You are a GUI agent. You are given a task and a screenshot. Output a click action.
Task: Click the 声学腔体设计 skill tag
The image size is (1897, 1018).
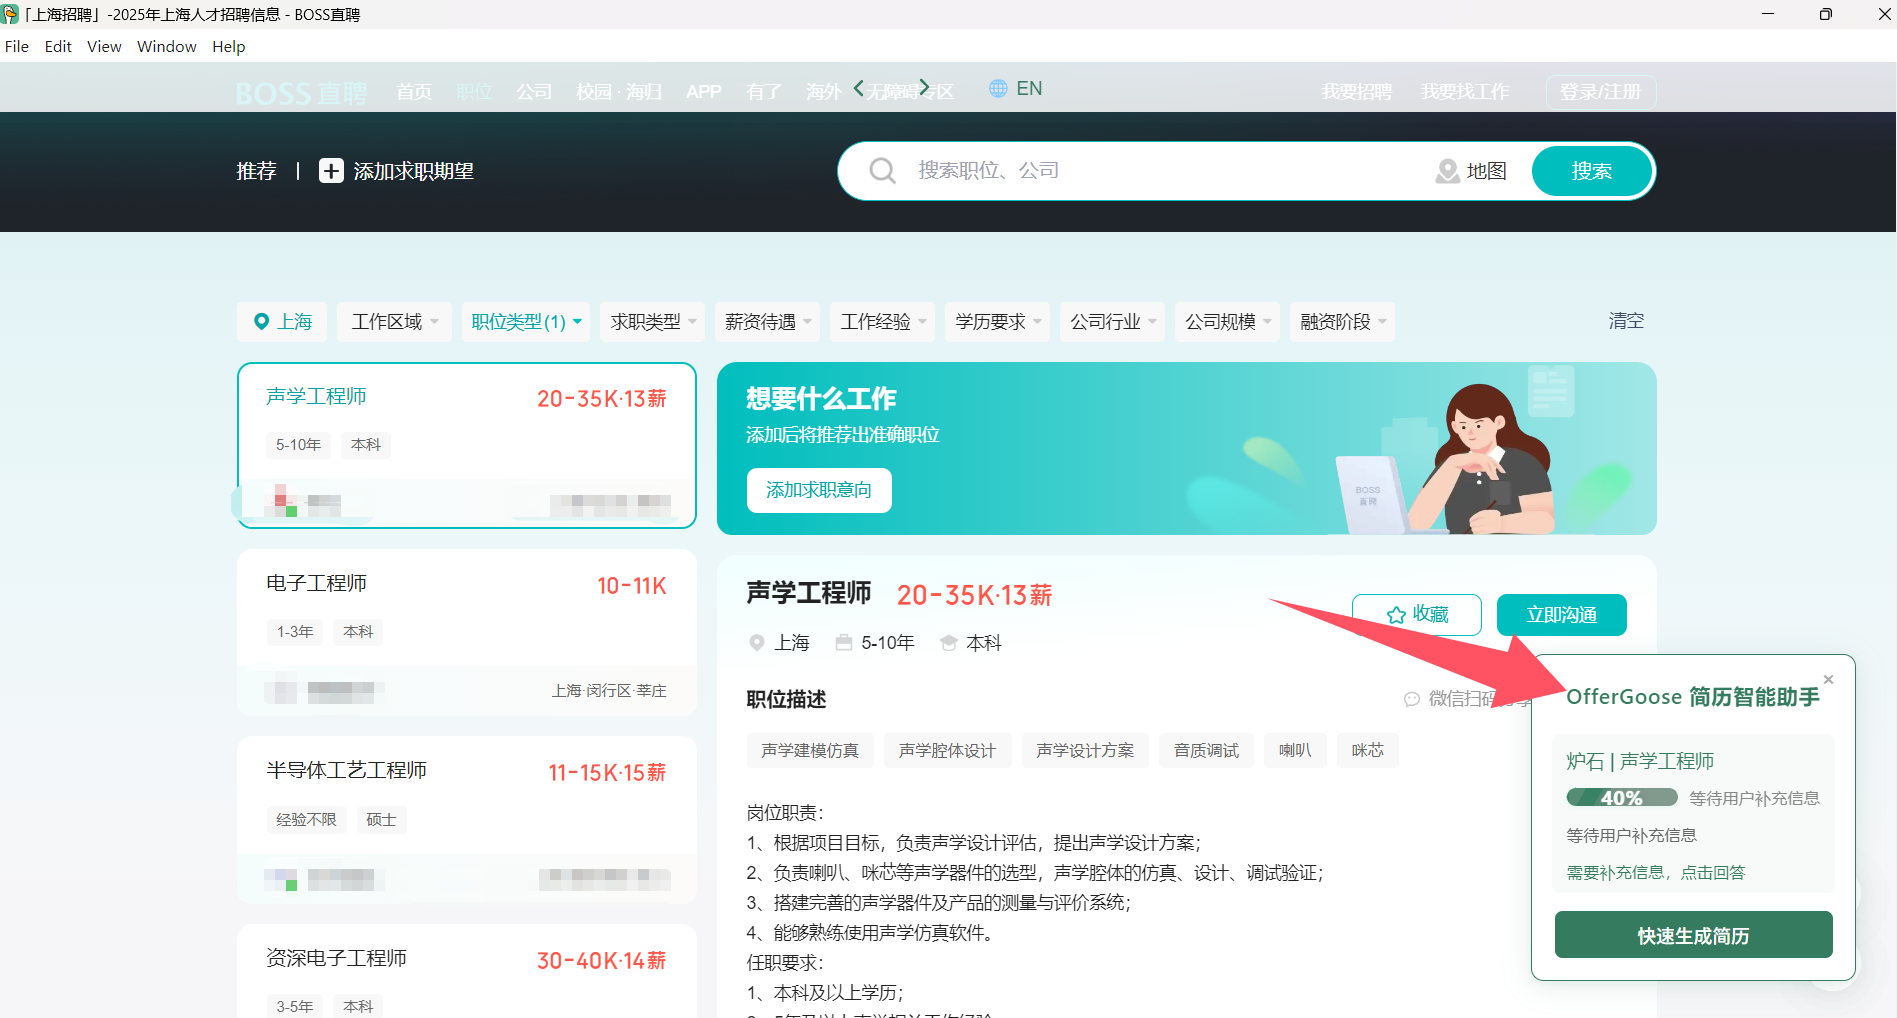pos(948,750)
